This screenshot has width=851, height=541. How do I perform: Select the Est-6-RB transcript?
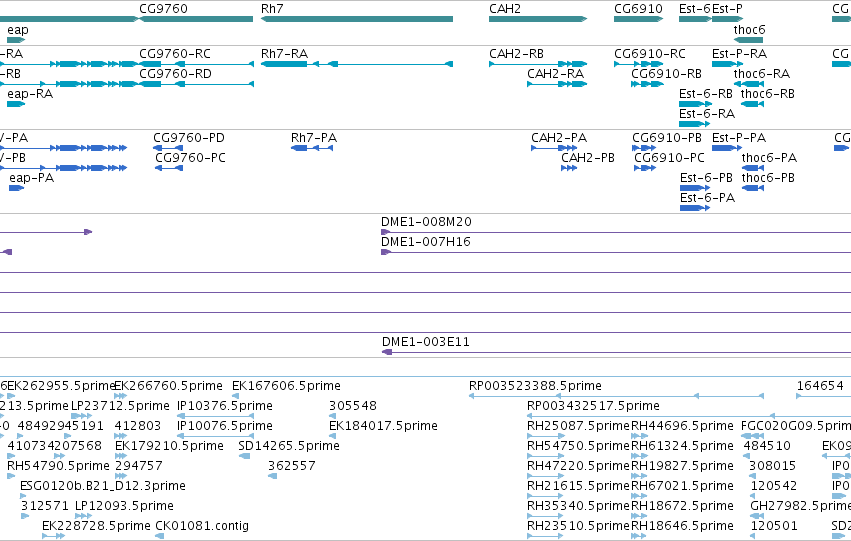[694, 104]
